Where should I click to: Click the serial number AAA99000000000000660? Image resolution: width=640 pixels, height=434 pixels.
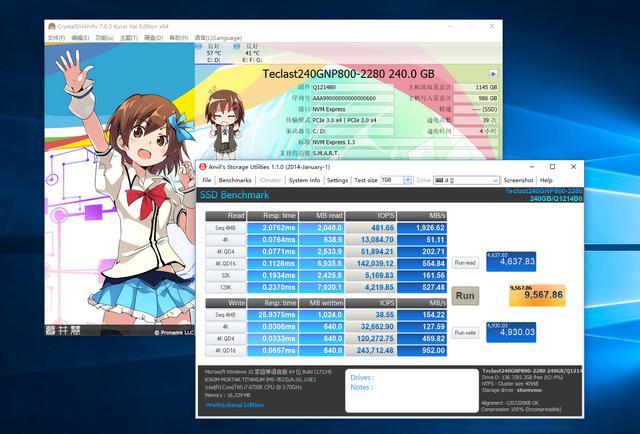[x=353, y=98]
